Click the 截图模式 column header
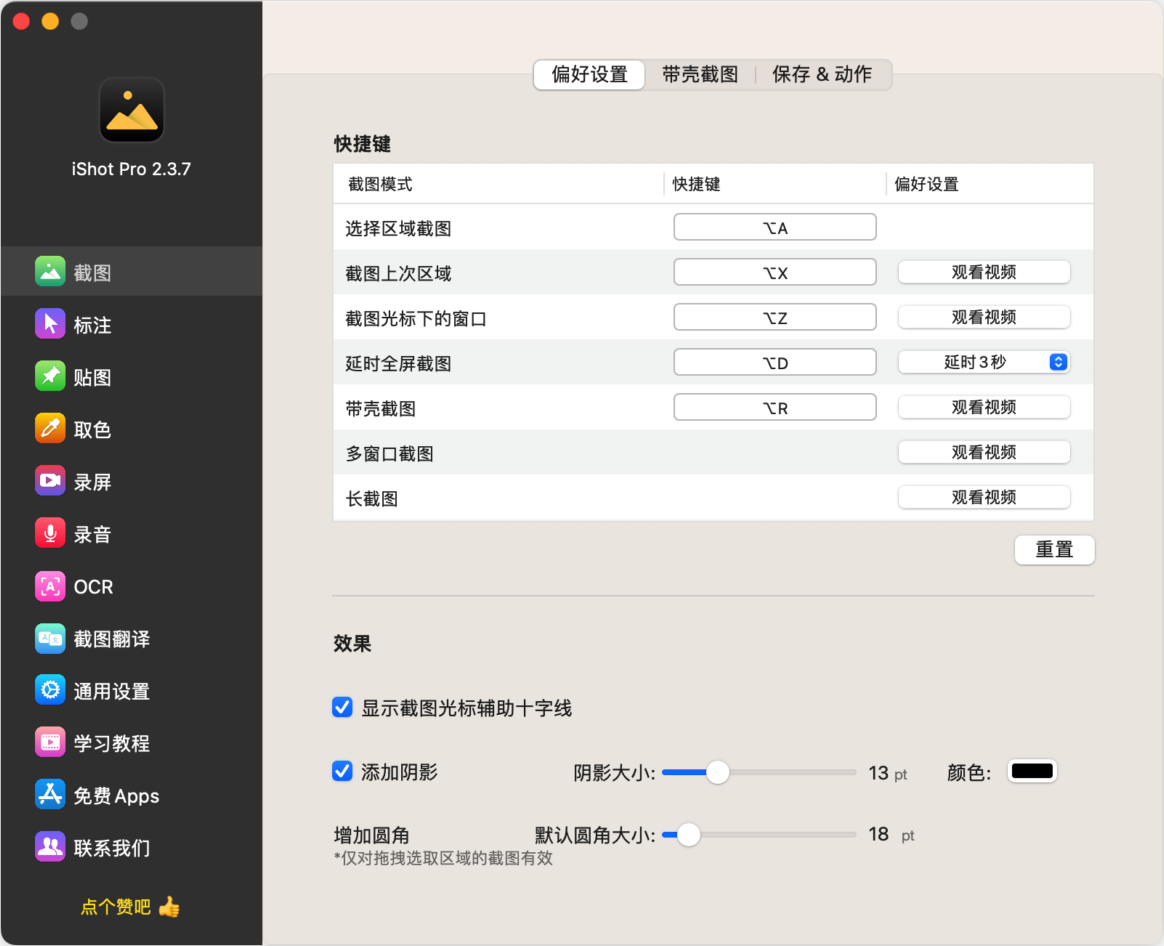Viewport: 1164px width, 946px height. (x=380, y=184)
